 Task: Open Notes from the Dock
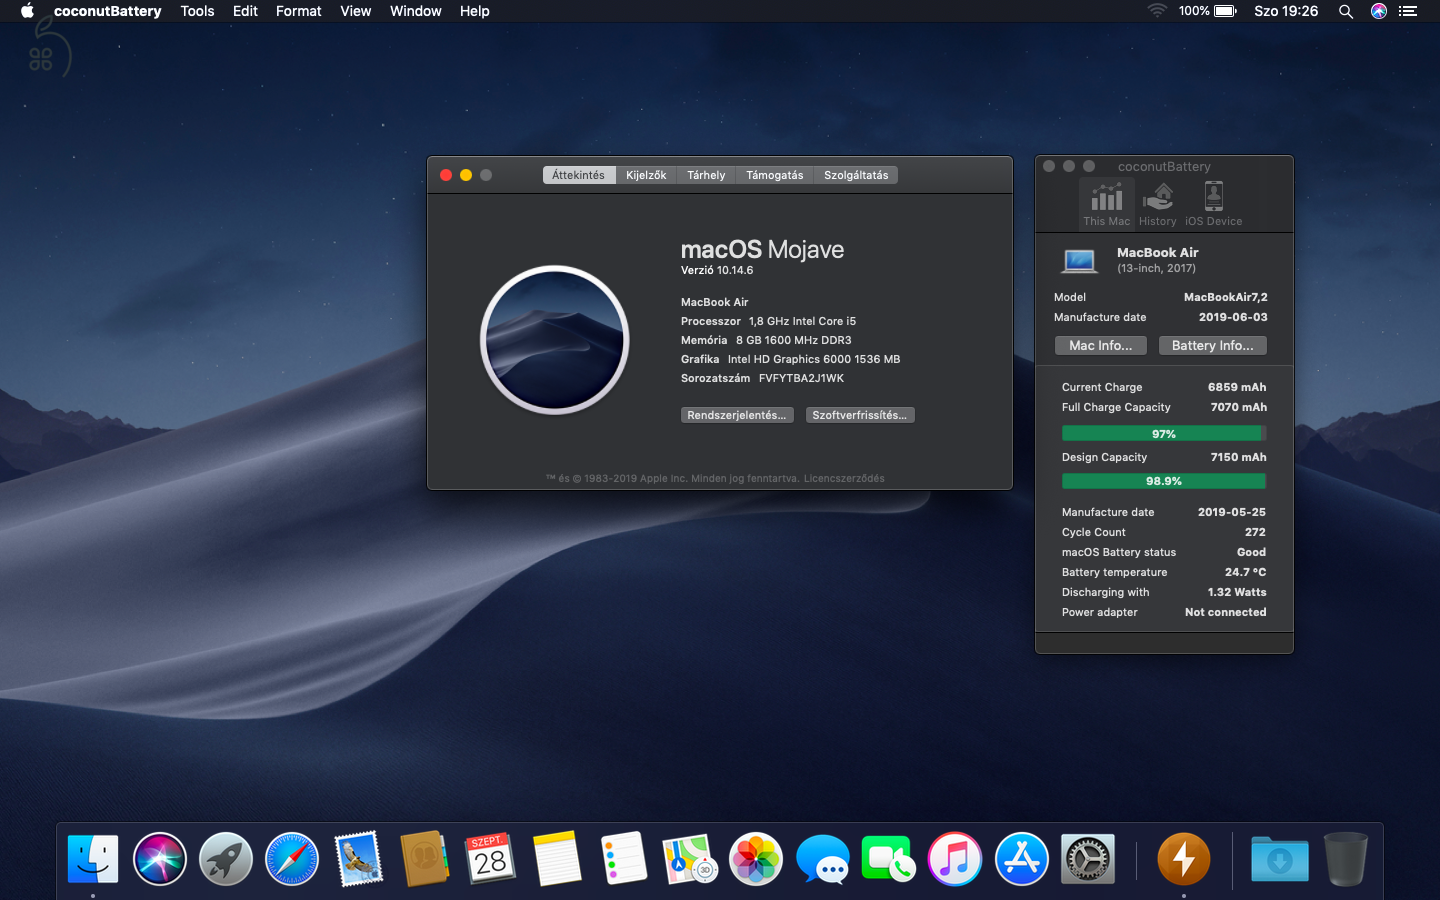[557, 859]
